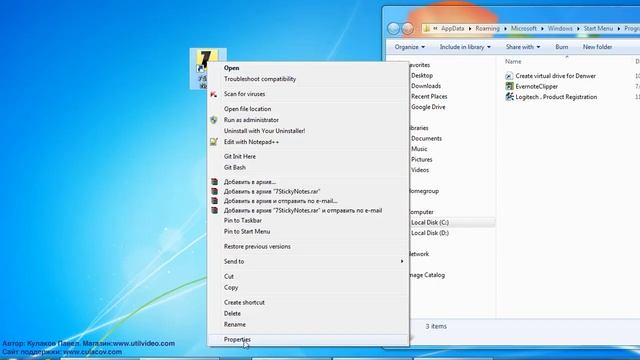Click WinRAR icon next to Добавить в архив...
Screen dimensions: 640x360
tap(214, 182)
